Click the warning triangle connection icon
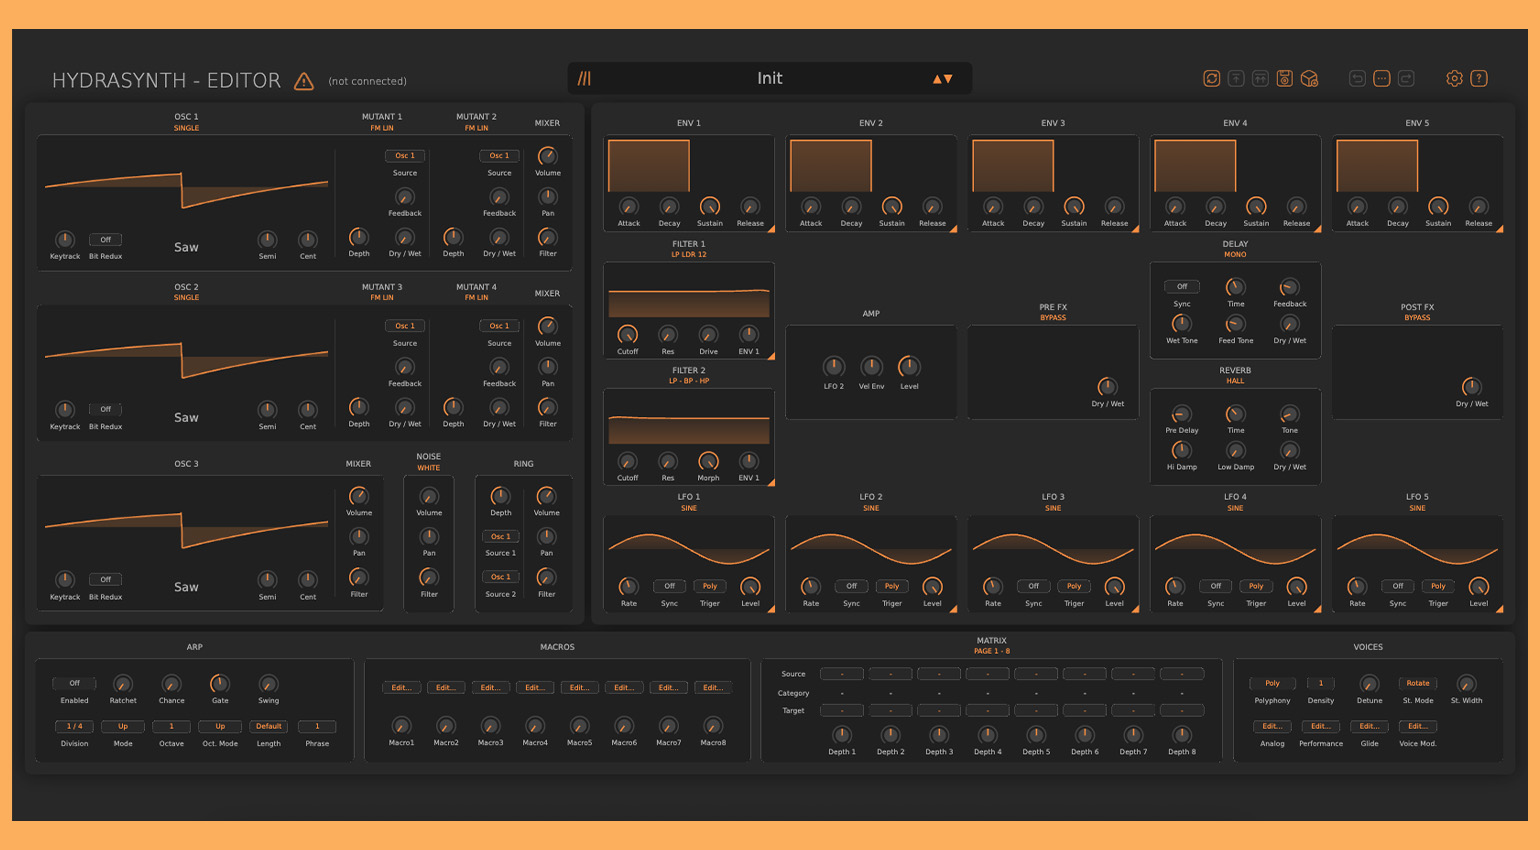This screenshot has height=850, width=1540. coord(304,81)
